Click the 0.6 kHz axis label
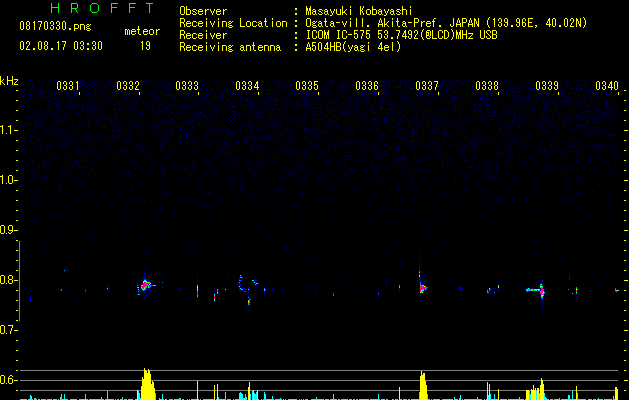This screenshot has height=400, width=629. [x=7, y=380]
